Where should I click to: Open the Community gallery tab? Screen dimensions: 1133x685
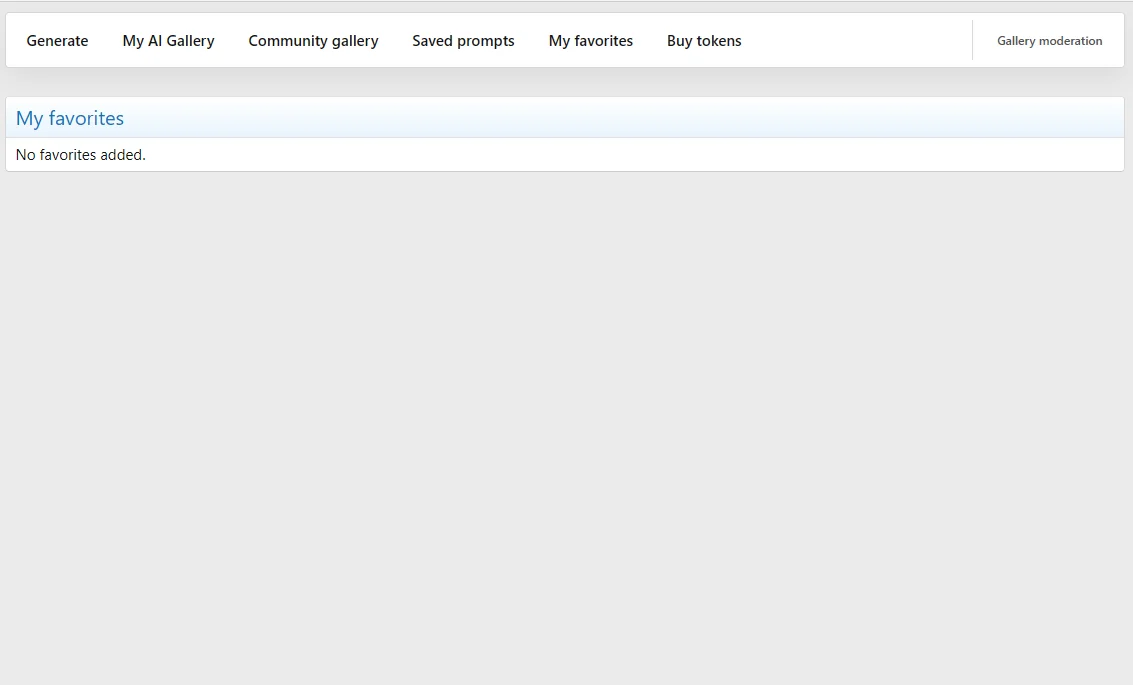point(313,41)
